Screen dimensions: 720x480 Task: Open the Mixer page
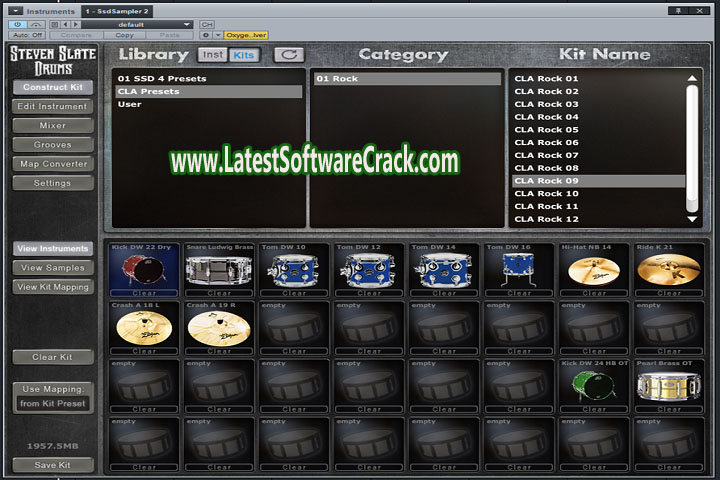click(x=53, y=126)
